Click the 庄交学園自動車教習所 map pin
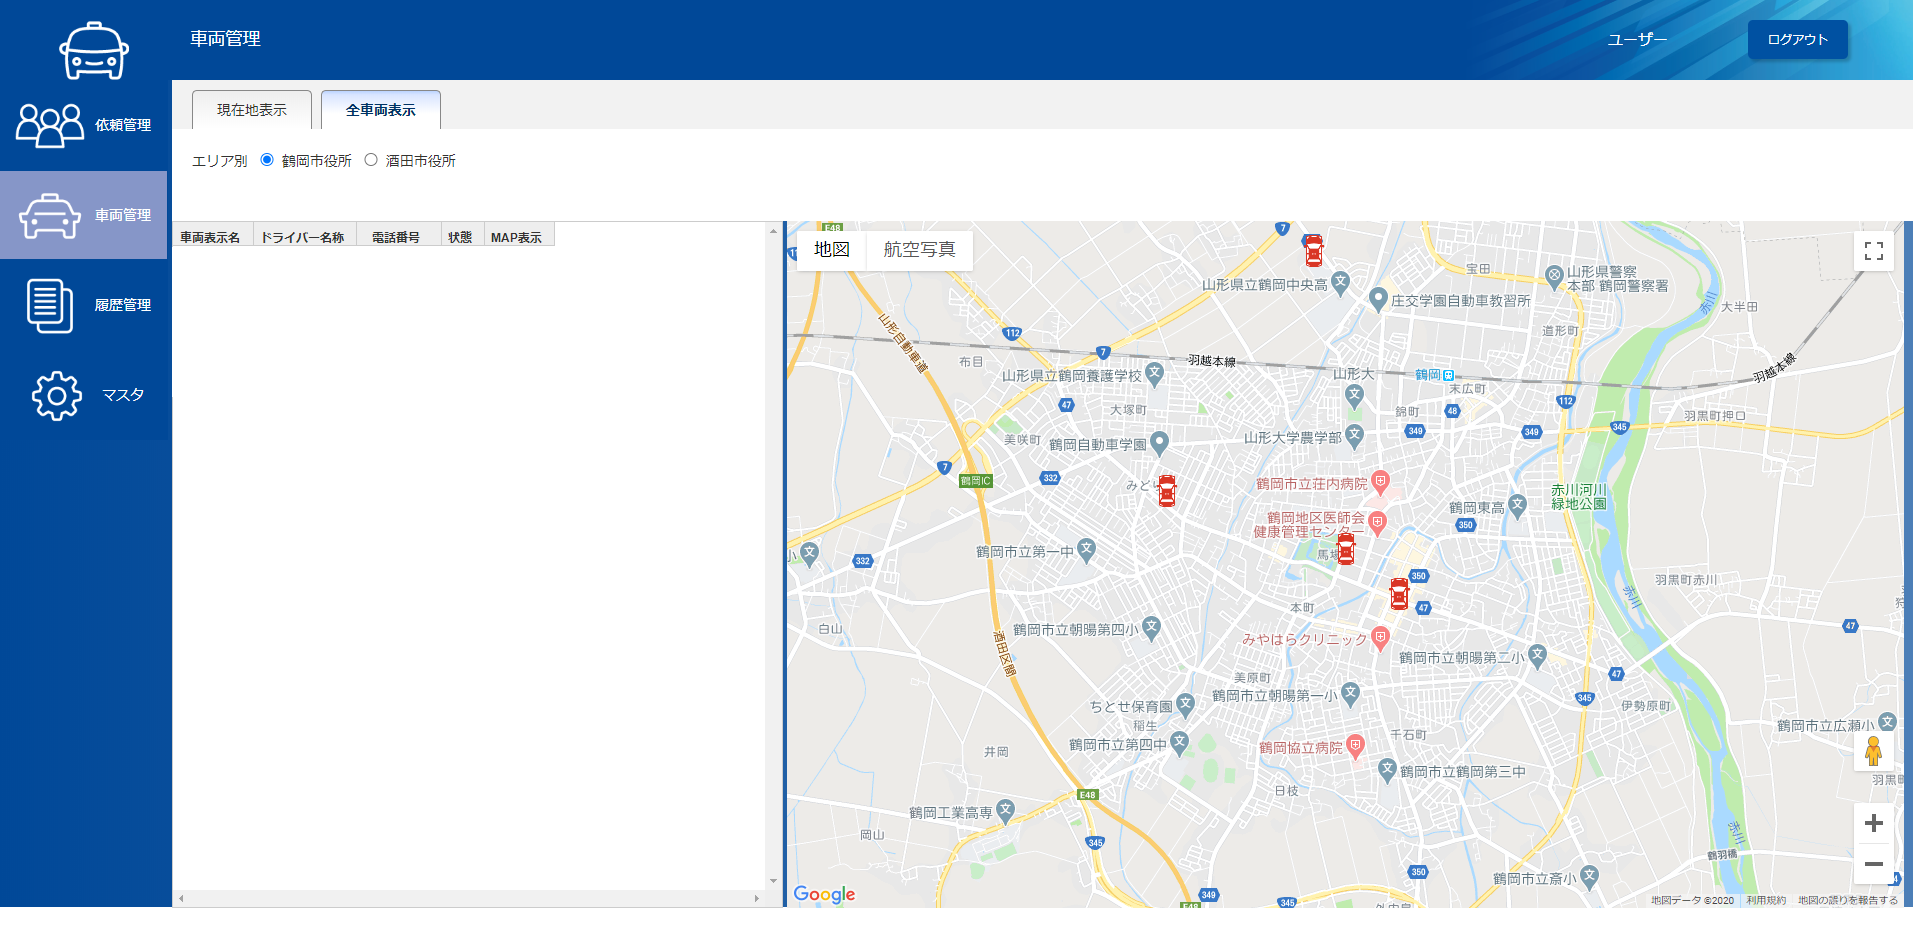 (1378, 298)
